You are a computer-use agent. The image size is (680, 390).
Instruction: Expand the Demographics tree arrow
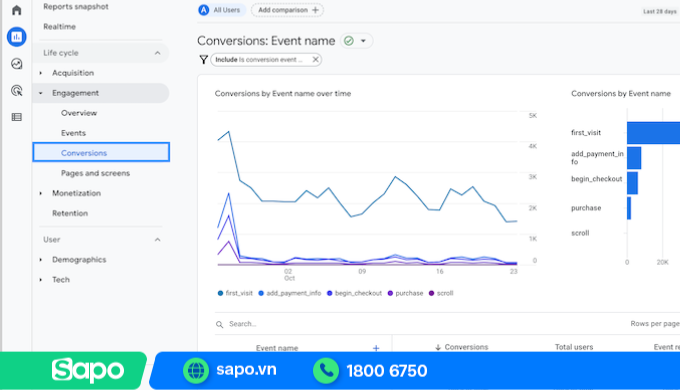pos(41,259)
